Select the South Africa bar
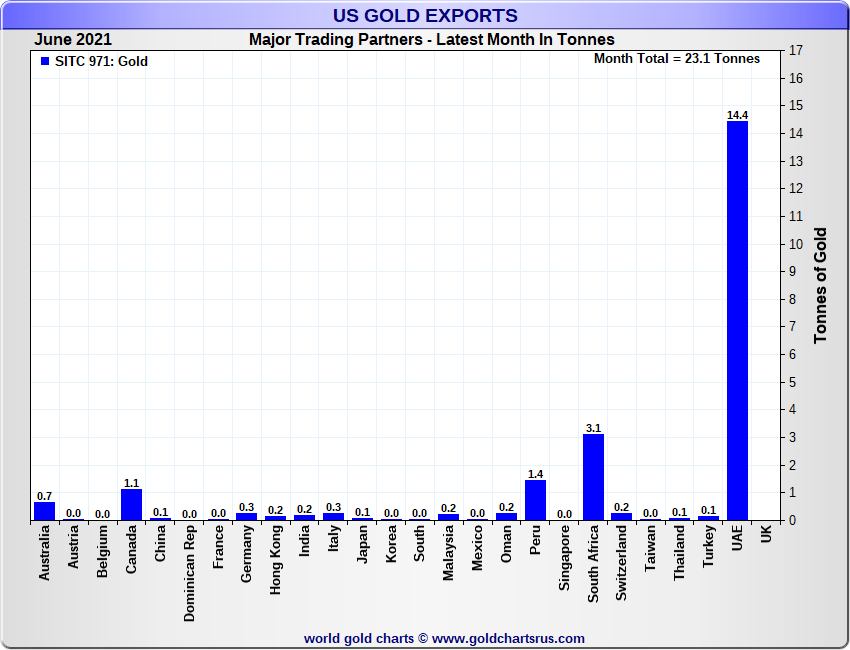This screenshot has width=850, height=650. pos(593,477)
